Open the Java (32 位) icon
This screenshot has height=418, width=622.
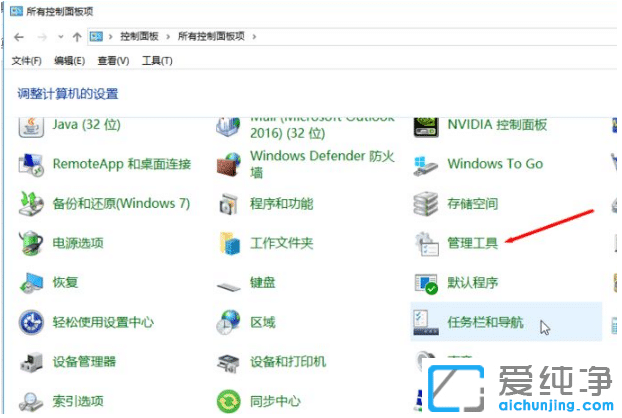(31, 126)
